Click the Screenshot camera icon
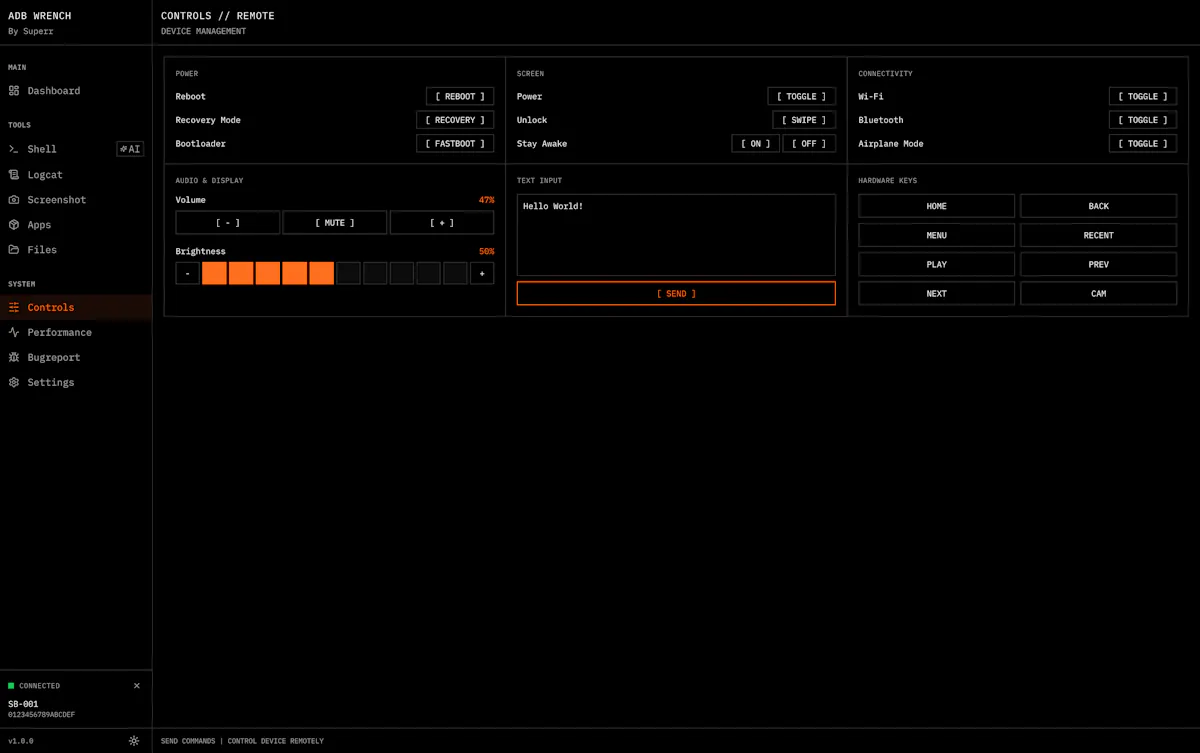The image size is (1200, 753). pos(14,200)
